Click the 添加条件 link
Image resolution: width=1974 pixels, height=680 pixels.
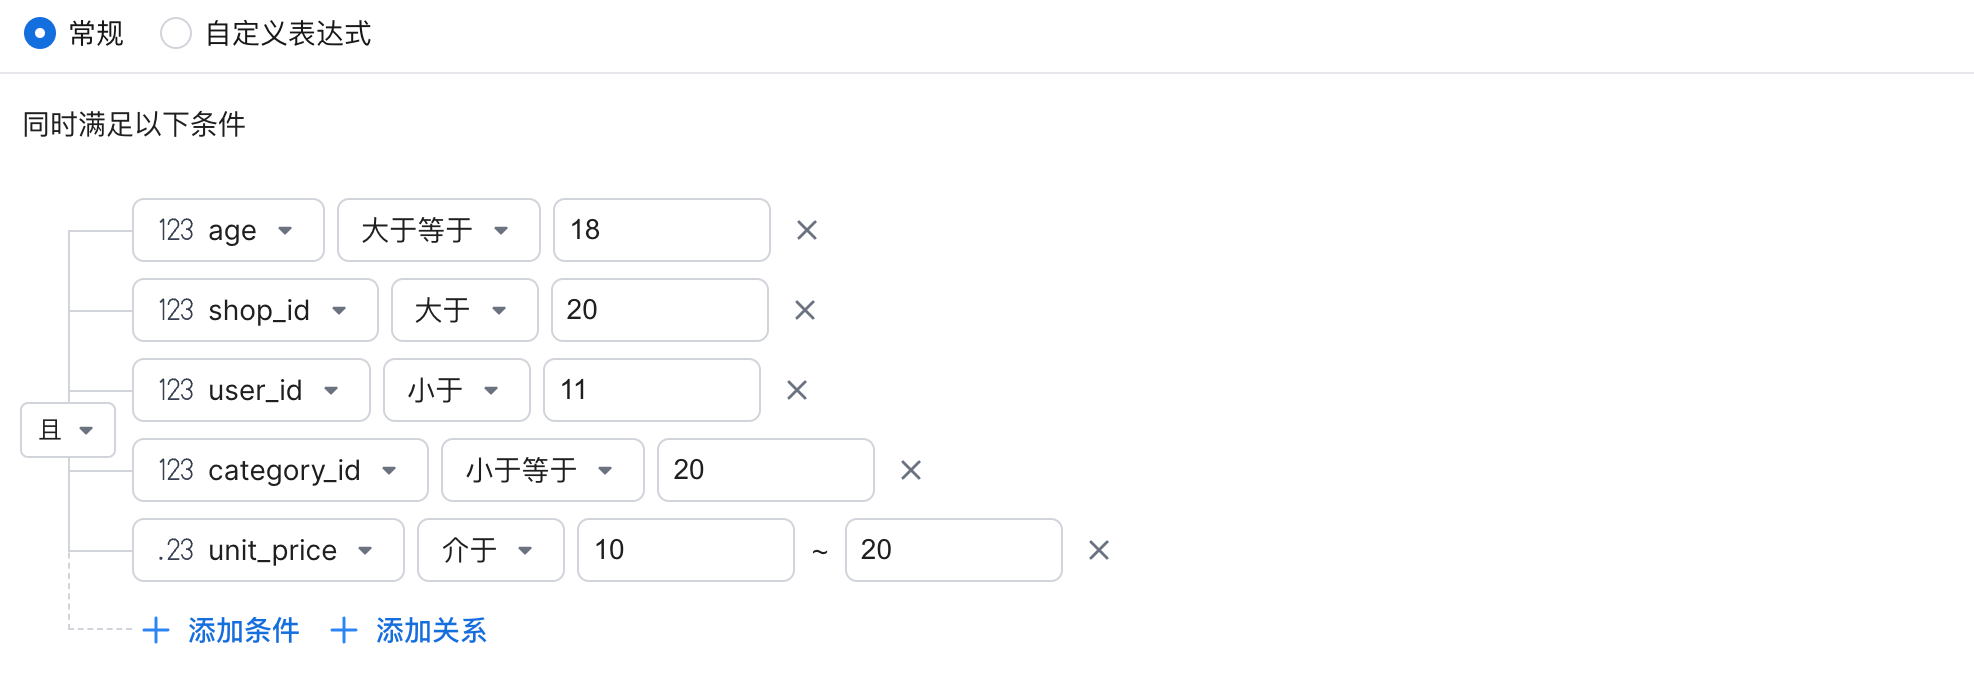click(243, 630)
